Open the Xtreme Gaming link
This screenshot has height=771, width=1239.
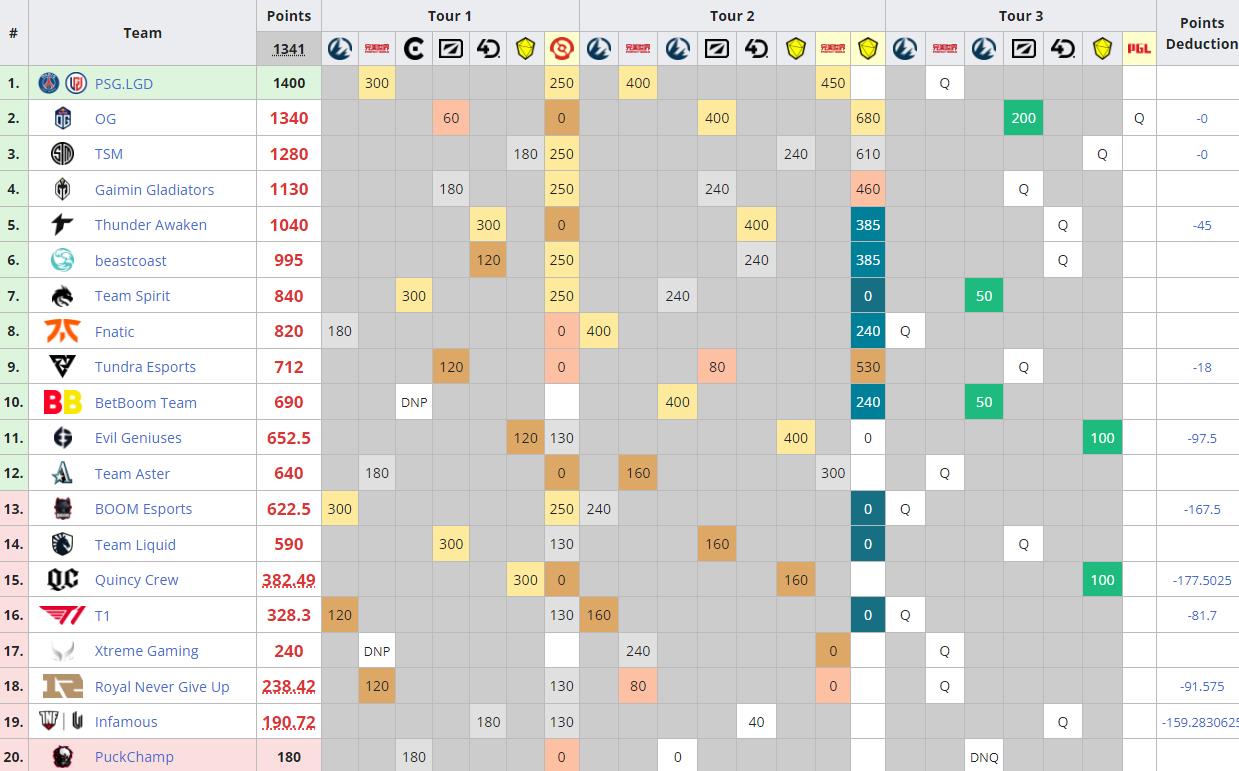[146, 651]
